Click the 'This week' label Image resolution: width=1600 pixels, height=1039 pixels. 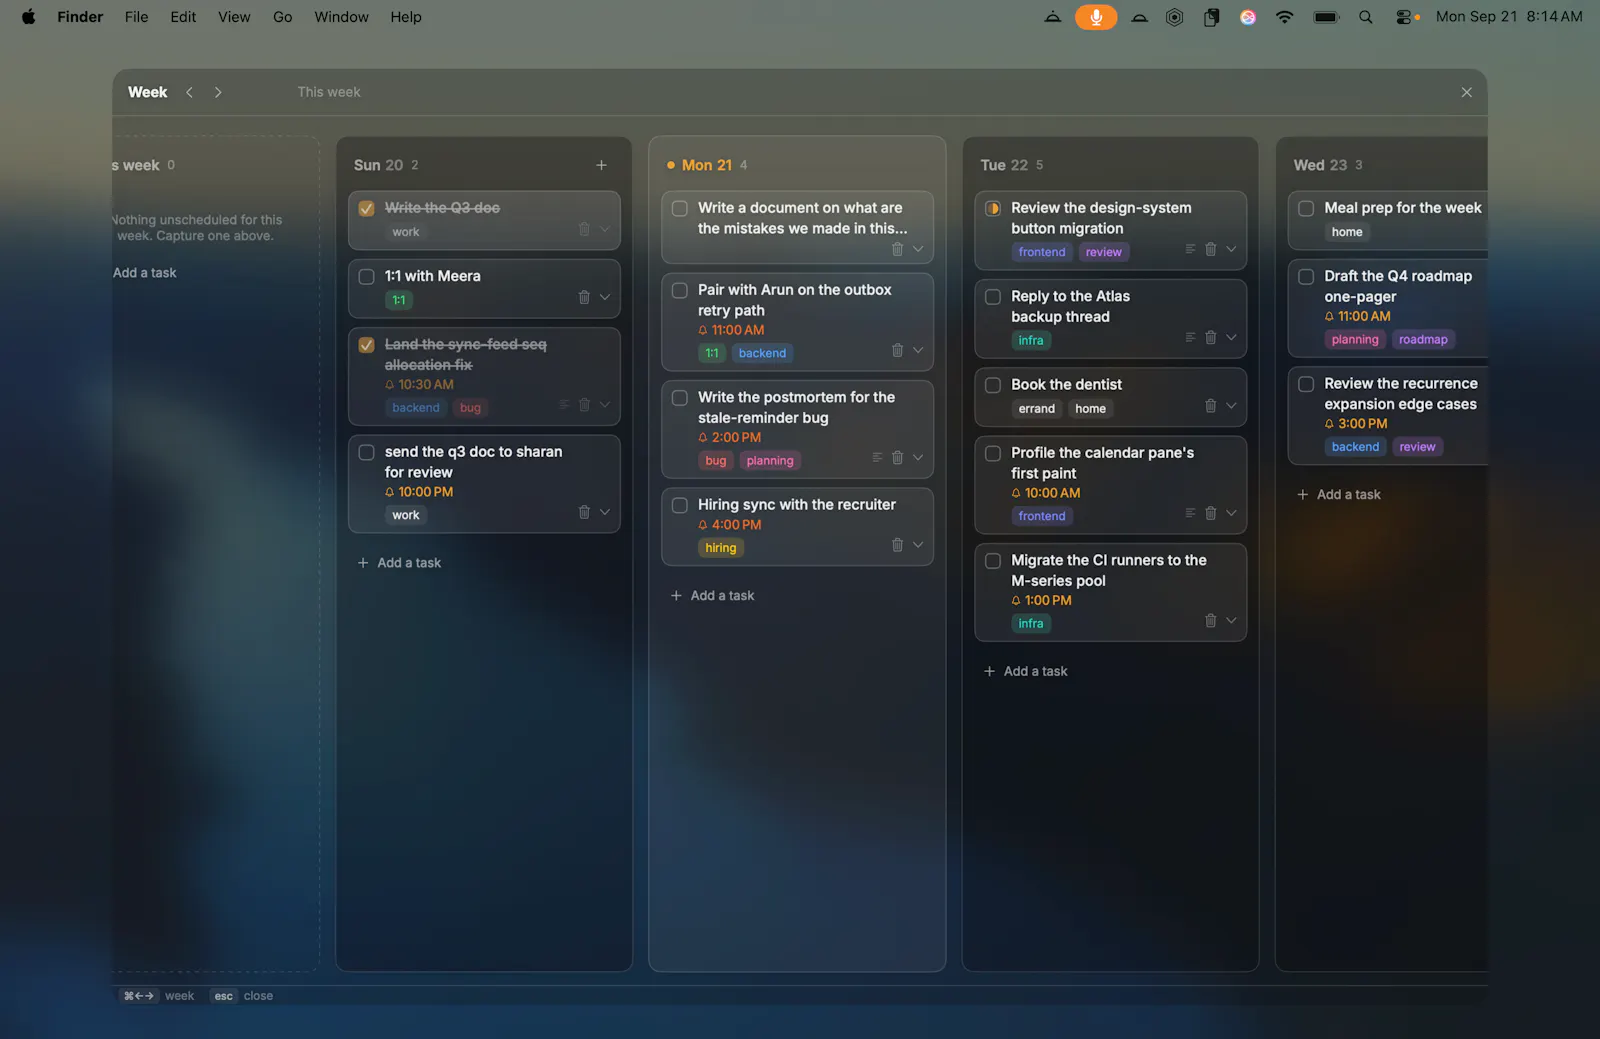coord(329,92)
